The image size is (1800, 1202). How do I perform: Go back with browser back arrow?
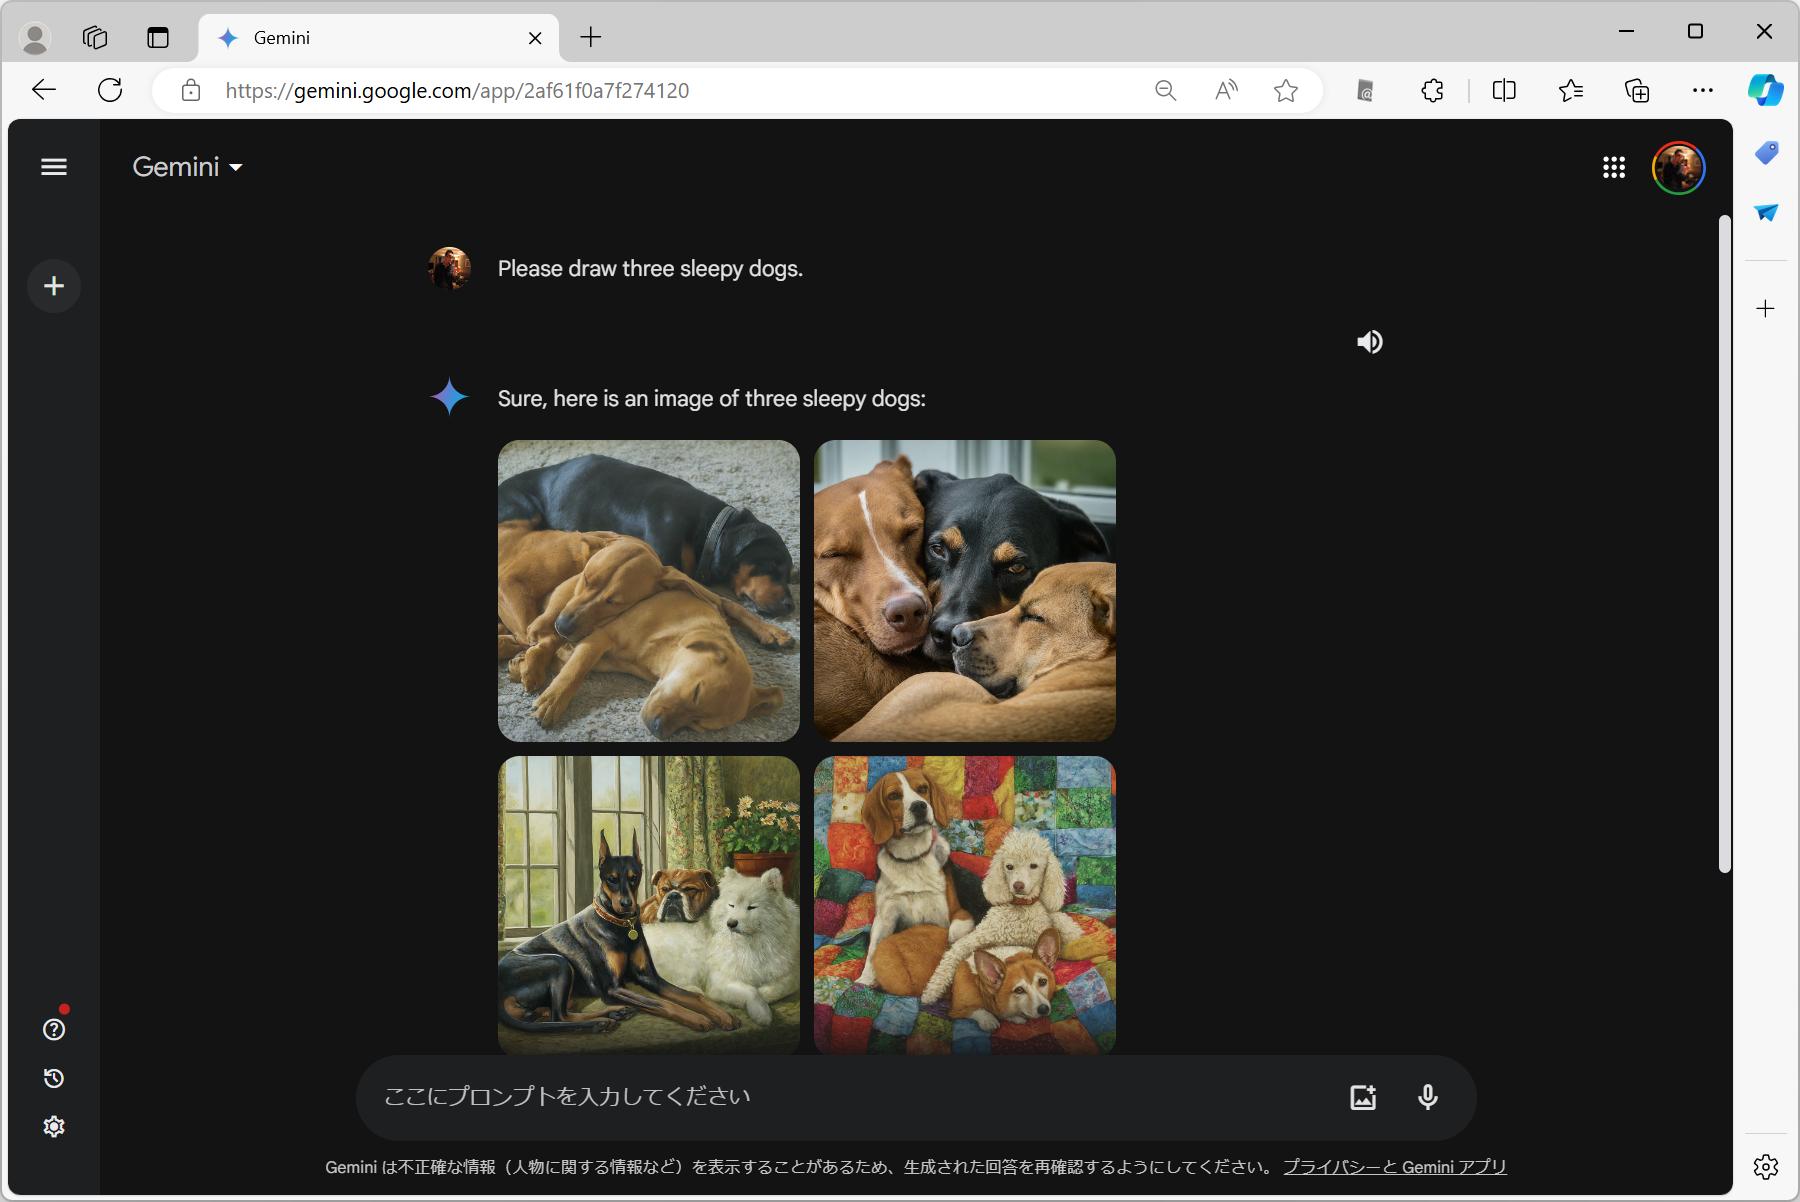44,90
